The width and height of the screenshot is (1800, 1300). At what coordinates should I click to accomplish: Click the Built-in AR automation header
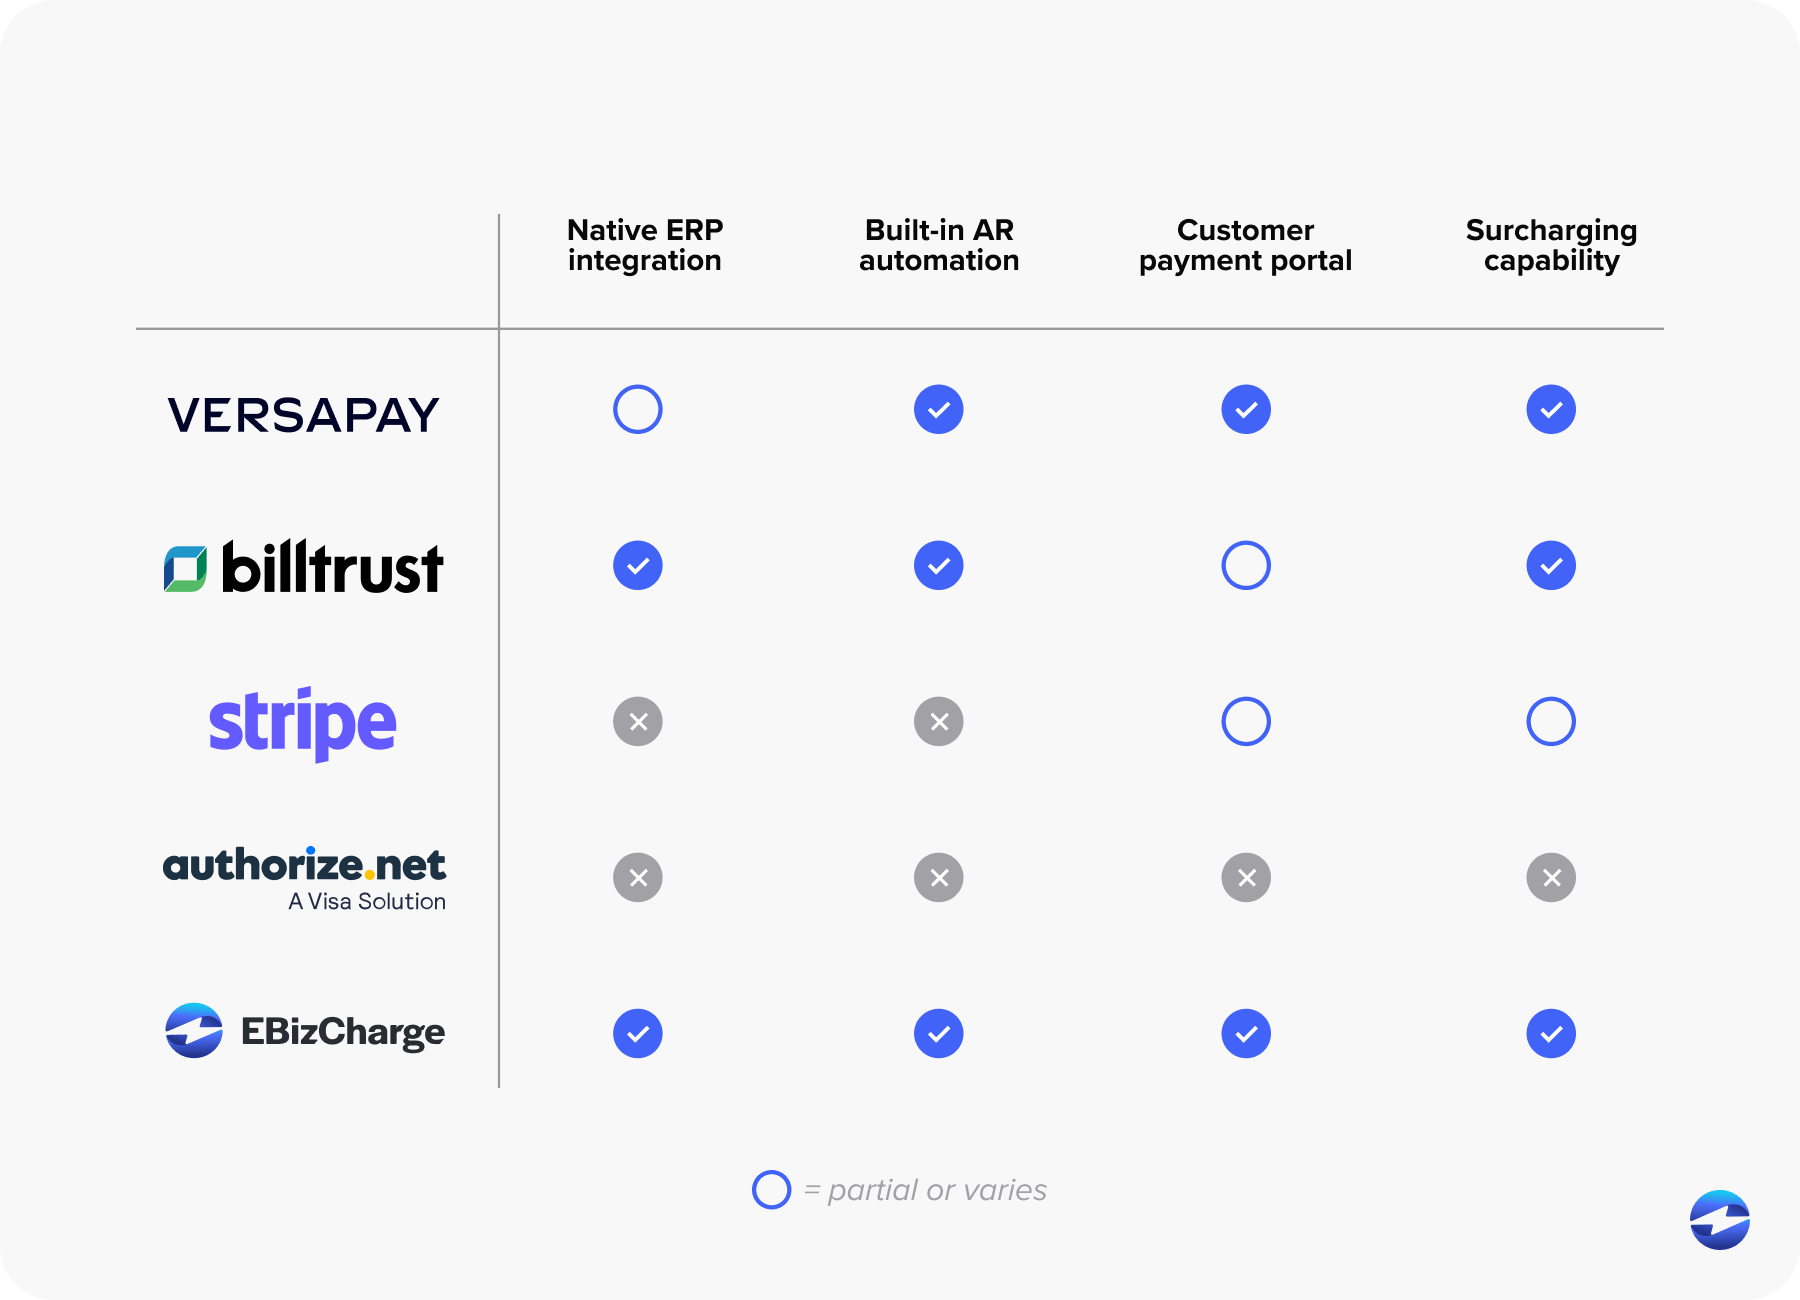point(939,245)
